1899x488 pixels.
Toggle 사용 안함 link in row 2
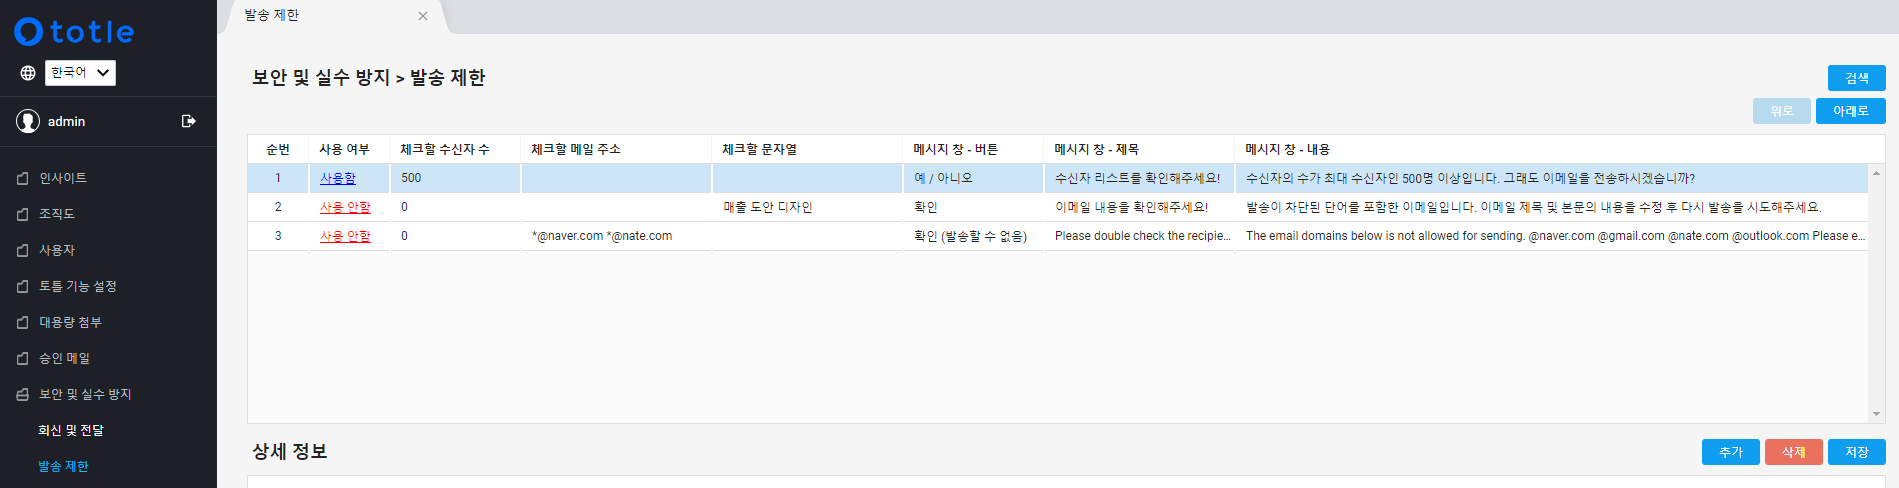[x=345, y=207]
